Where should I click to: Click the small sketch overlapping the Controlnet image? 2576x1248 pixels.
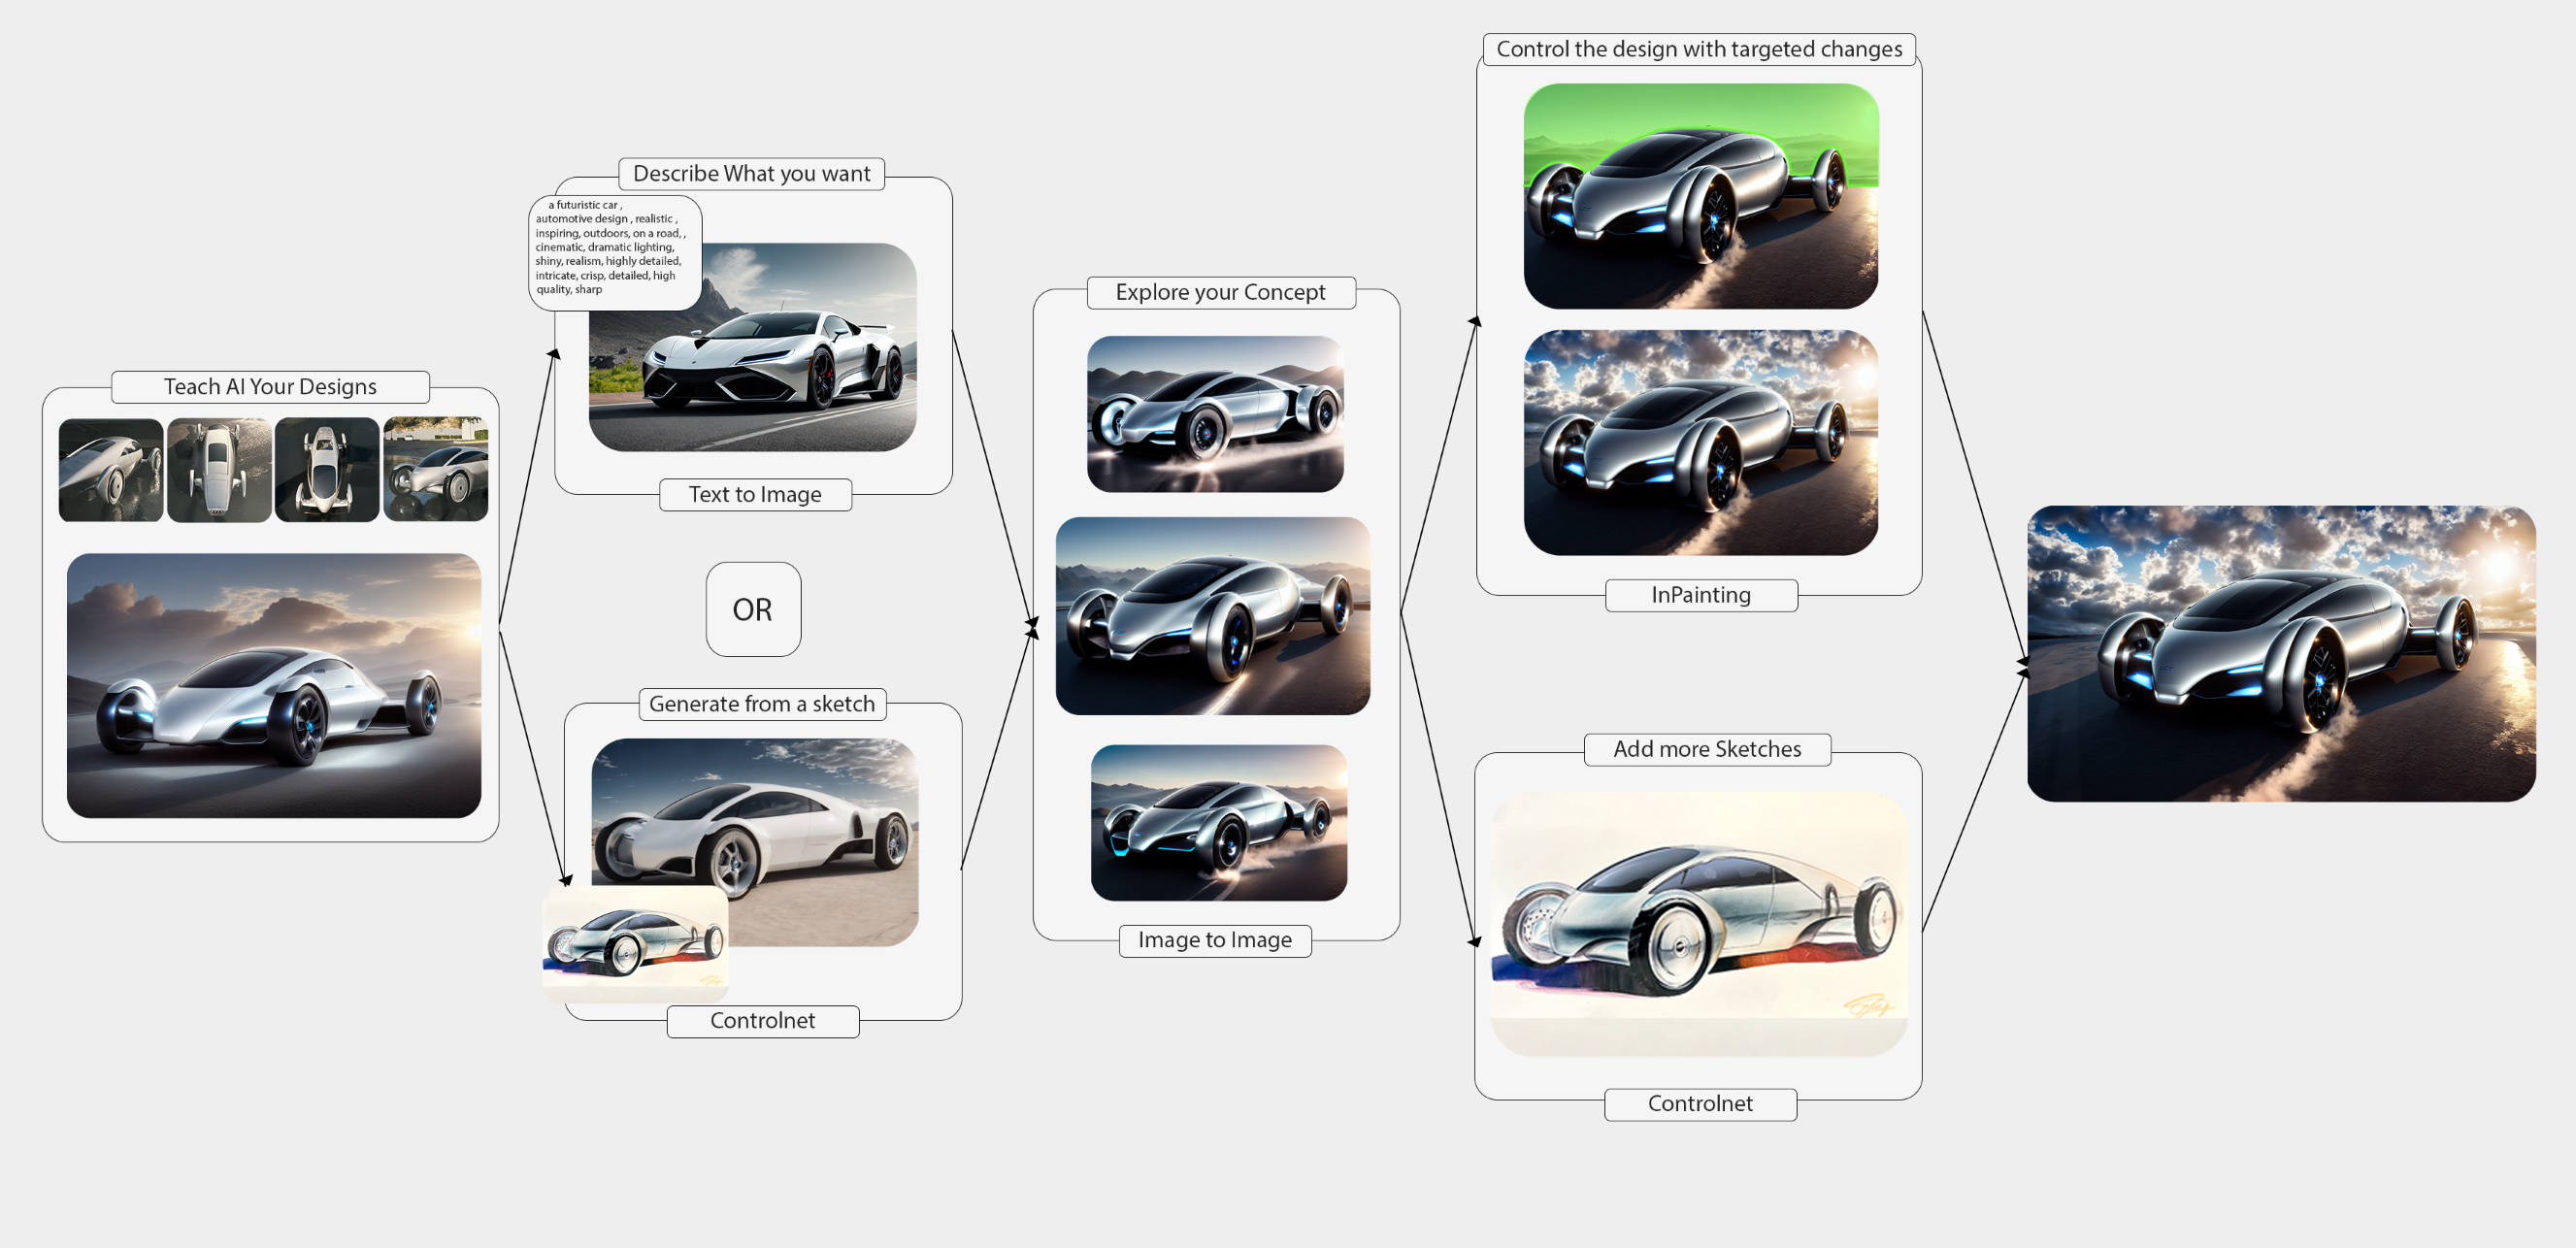pyautogui.click(x=635, y=943)
